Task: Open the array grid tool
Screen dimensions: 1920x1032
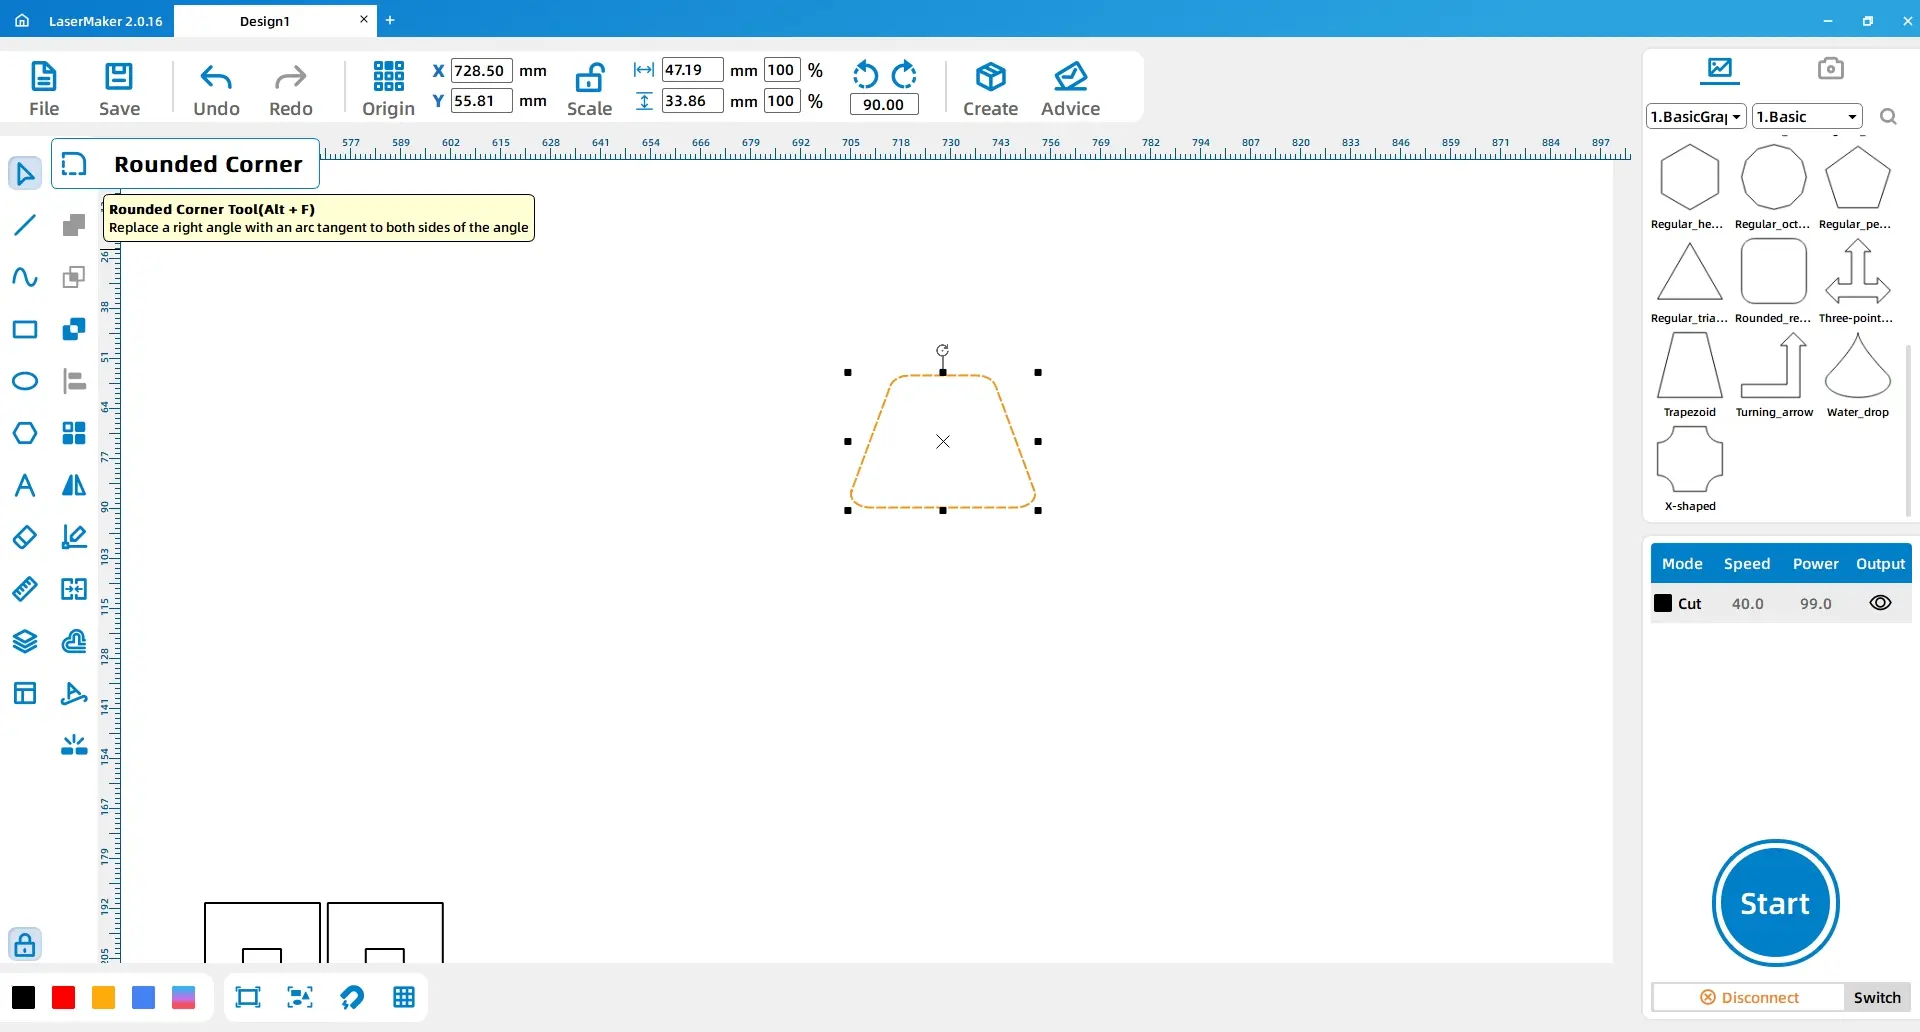Action: 74,433
